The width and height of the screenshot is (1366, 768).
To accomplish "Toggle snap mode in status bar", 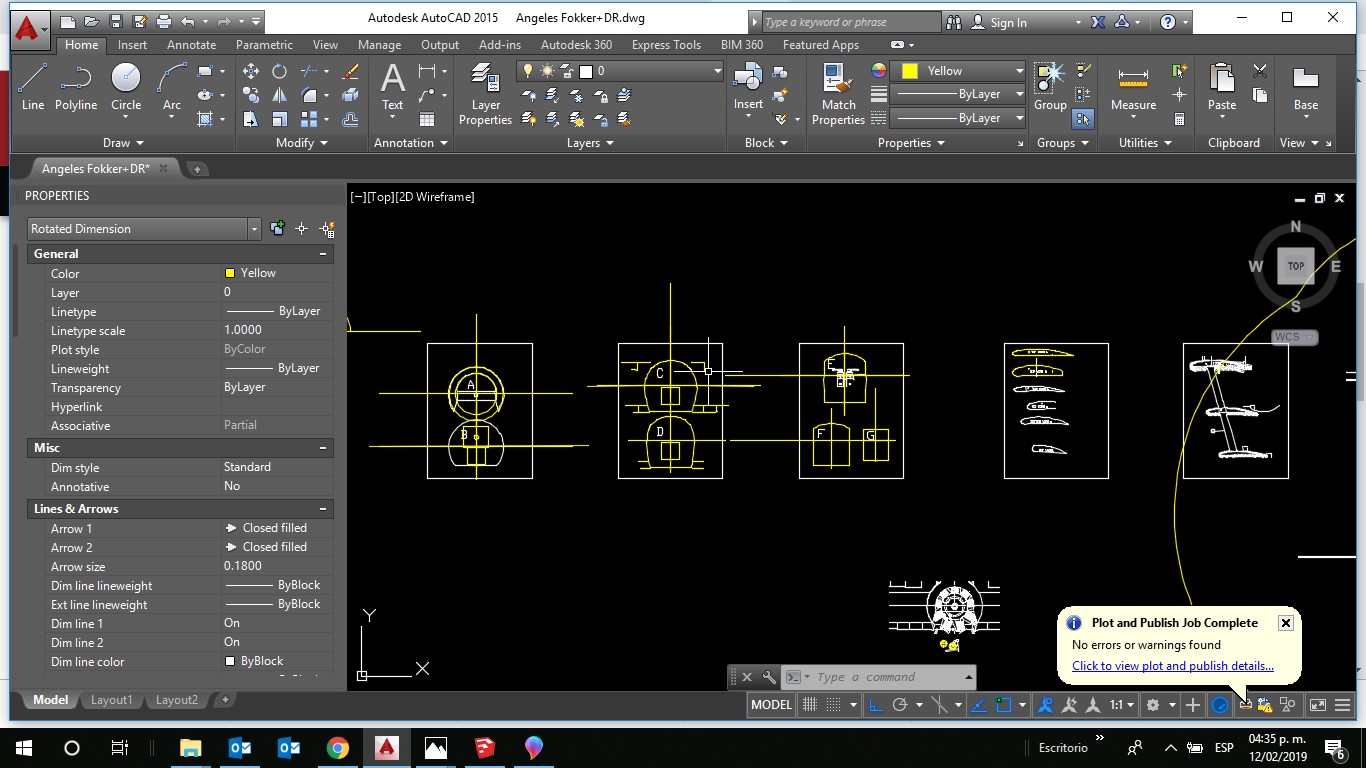I will click(x=834, y=705).
